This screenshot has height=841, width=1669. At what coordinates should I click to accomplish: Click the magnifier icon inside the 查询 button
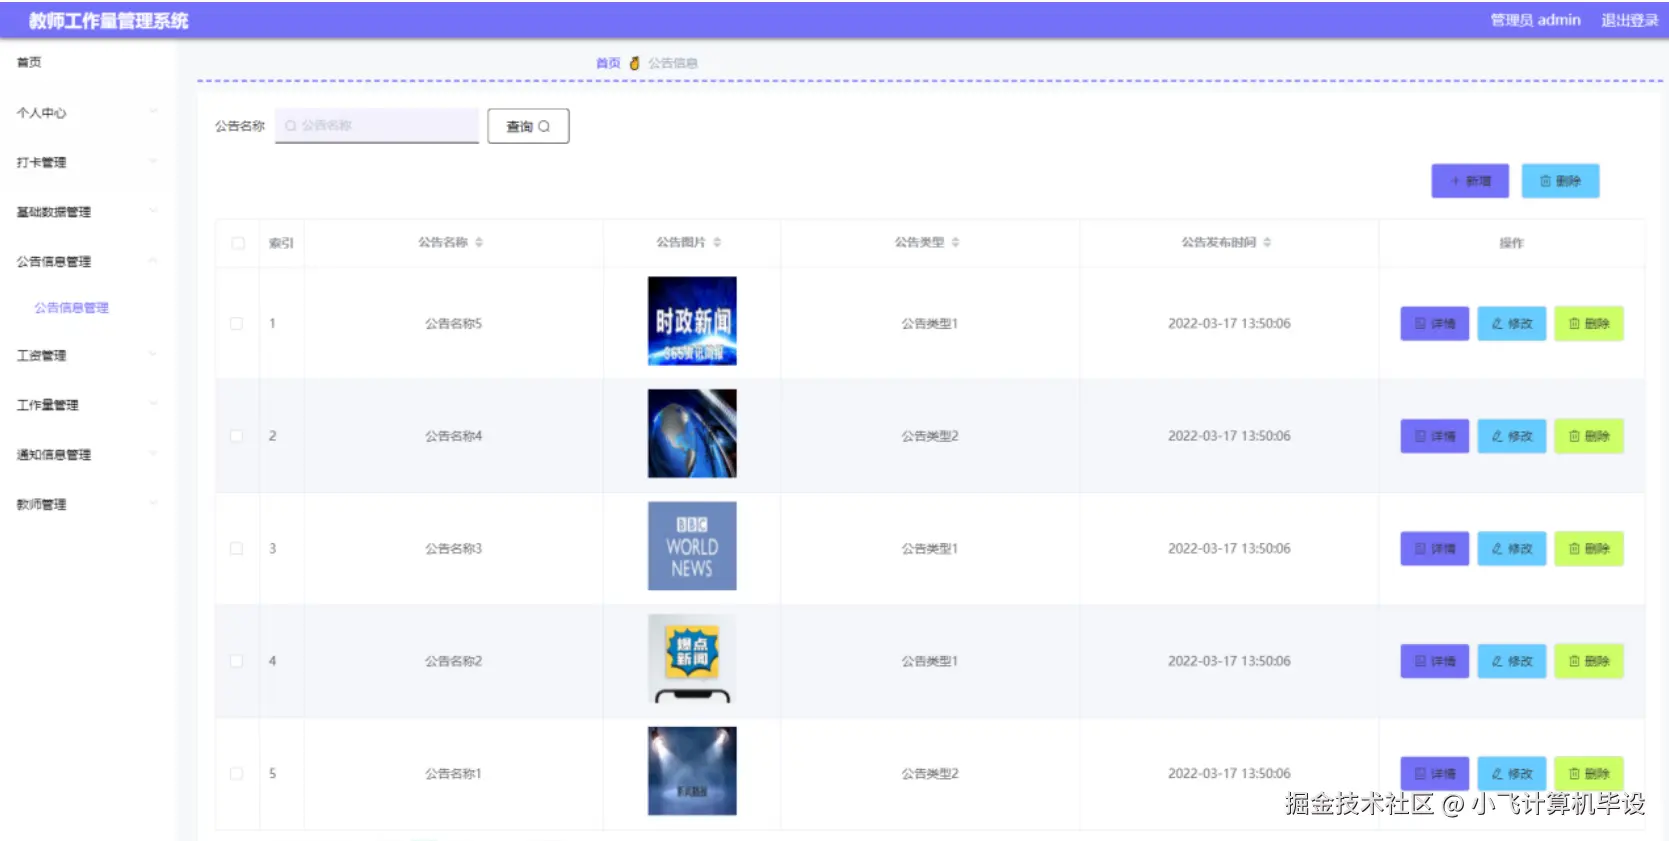tap(544, 126)
